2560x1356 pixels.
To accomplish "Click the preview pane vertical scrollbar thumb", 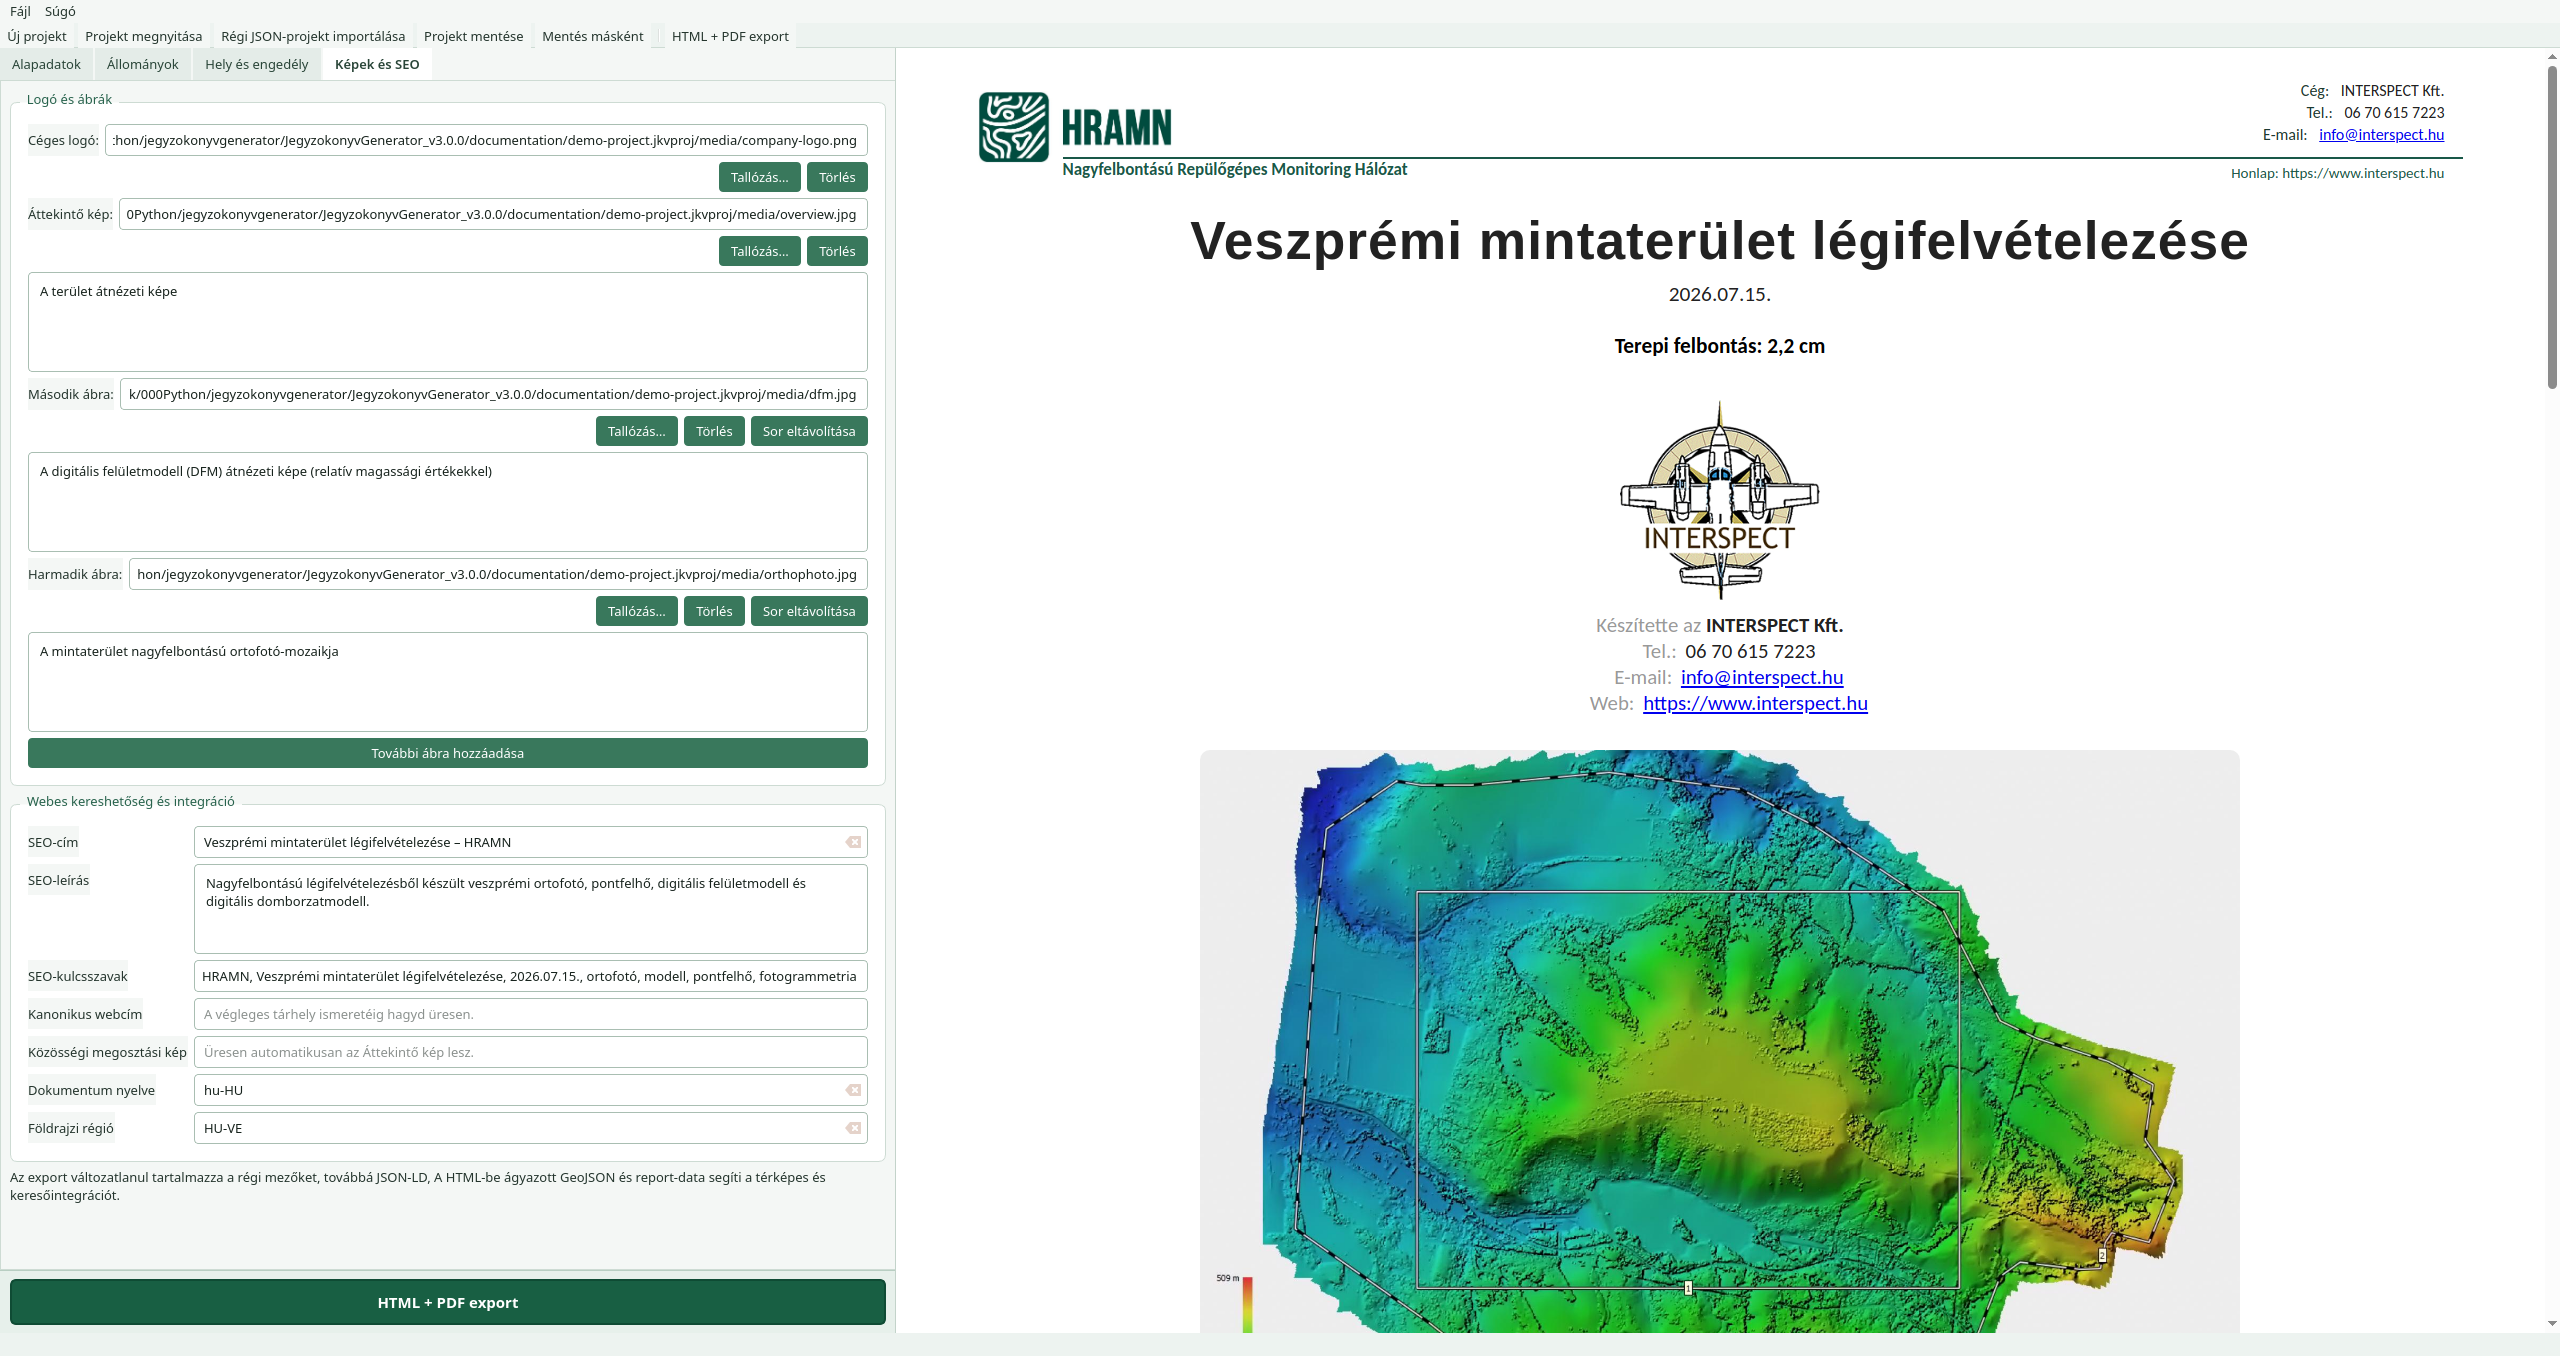I will [2552, 228].
